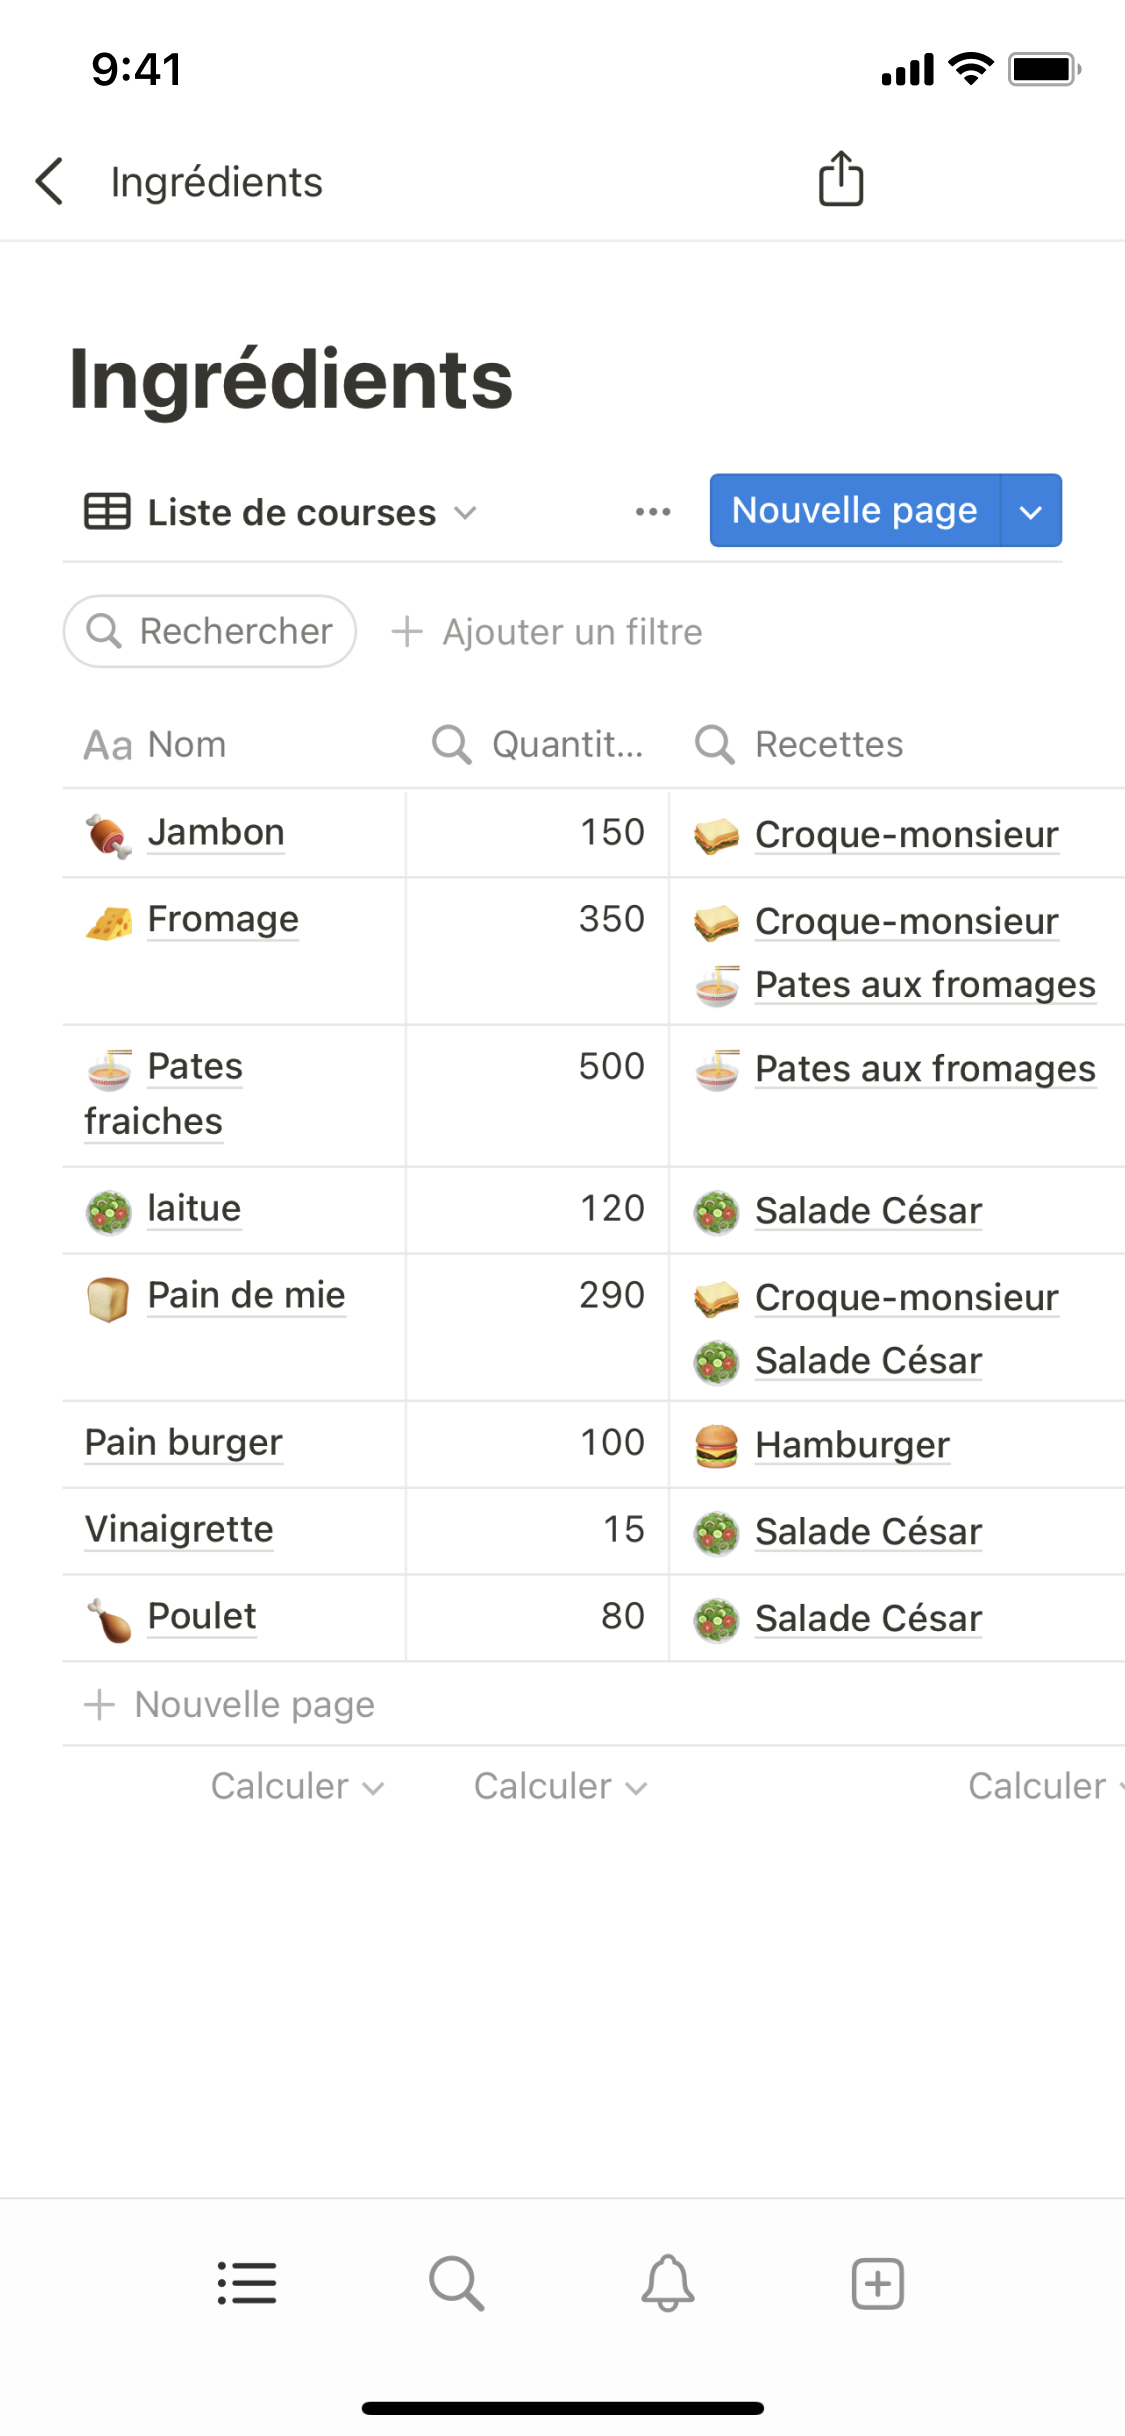Select the Recettes column header
The height and width of the screenshot is (2436, 1125).
828,745
